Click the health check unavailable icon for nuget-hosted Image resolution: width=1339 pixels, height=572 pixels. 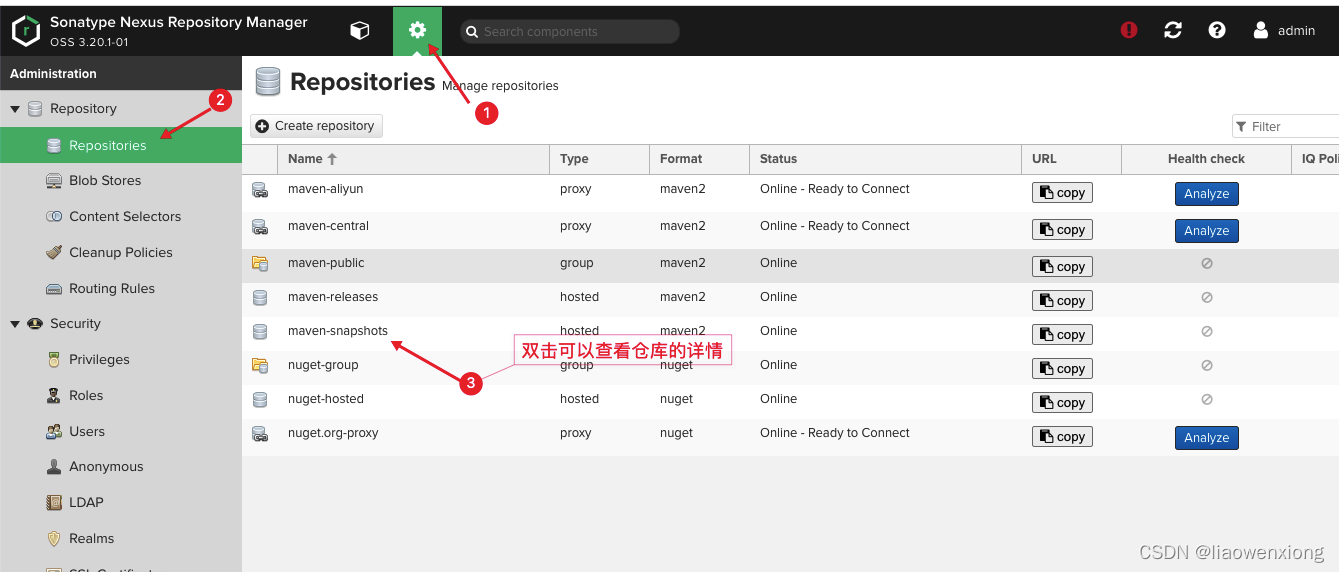(1207, 399)
